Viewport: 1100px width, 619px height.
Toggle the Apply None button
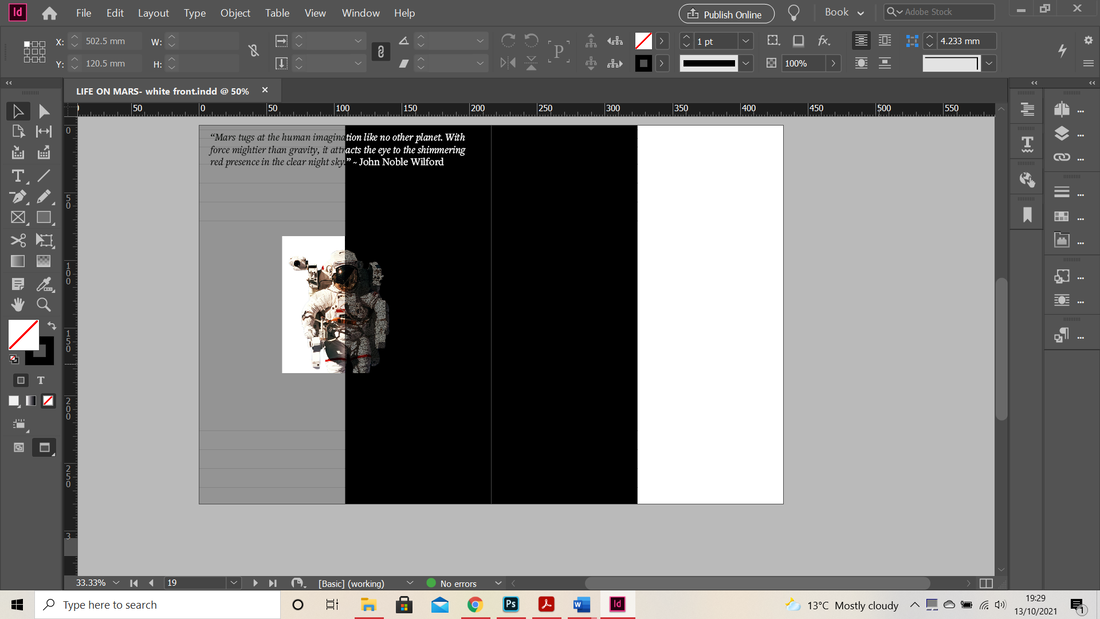point(48,401)
